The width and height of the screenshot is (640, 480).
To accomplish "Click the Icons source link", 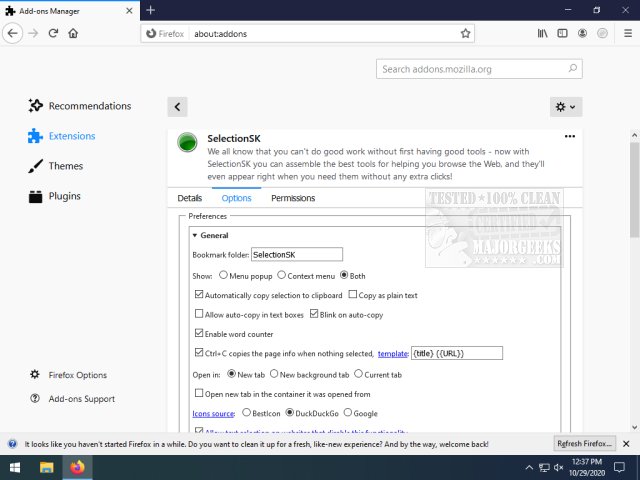I will [213, 413].
